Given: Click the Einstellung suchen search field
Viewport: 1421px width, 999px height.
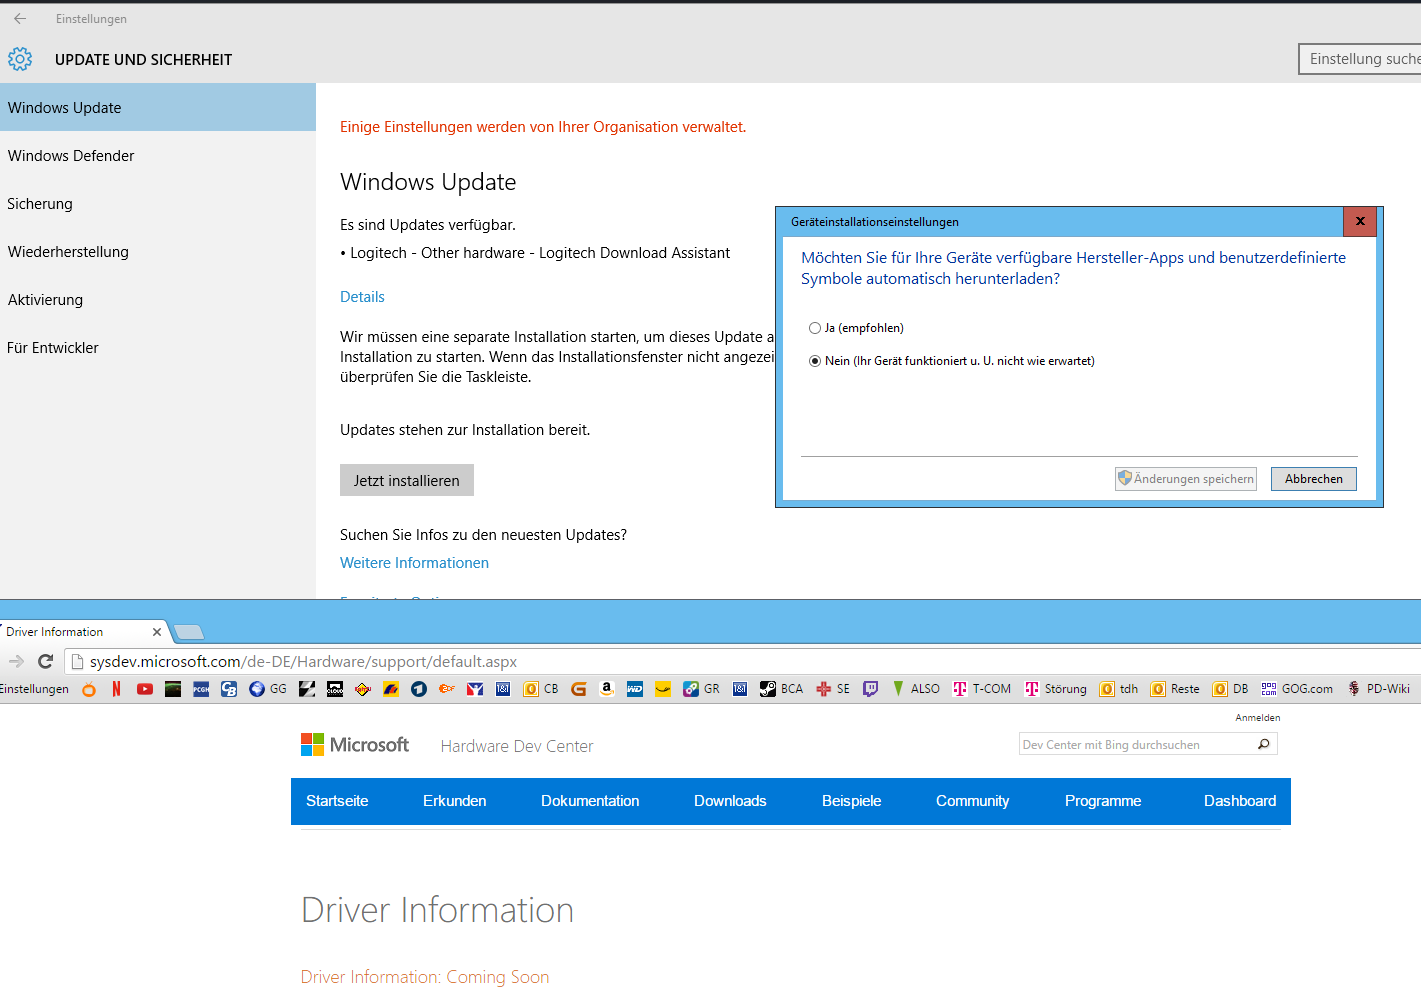Looking at the screenshot, I should pyautogui.click(x=1360, y=59).
